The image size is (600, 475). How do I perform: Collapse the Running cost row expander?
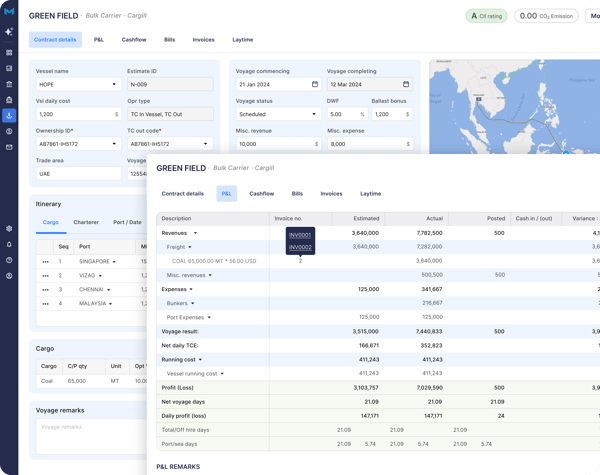pos(200,360)
